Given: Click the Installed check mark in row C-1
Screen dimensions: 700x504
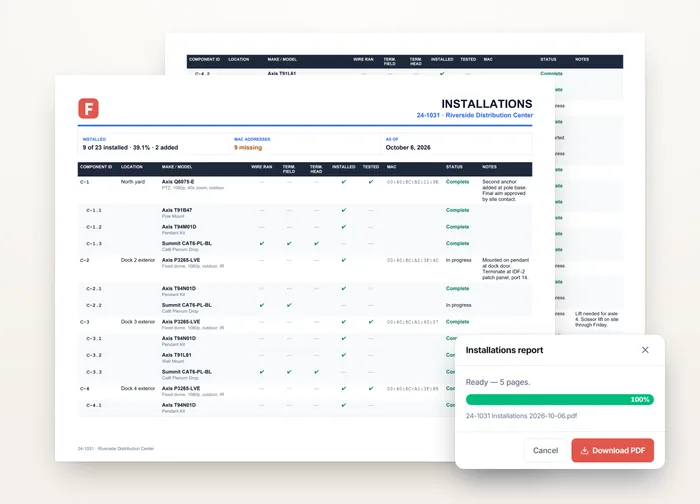Looking at the screenshot, I should (x=343, y=182).
